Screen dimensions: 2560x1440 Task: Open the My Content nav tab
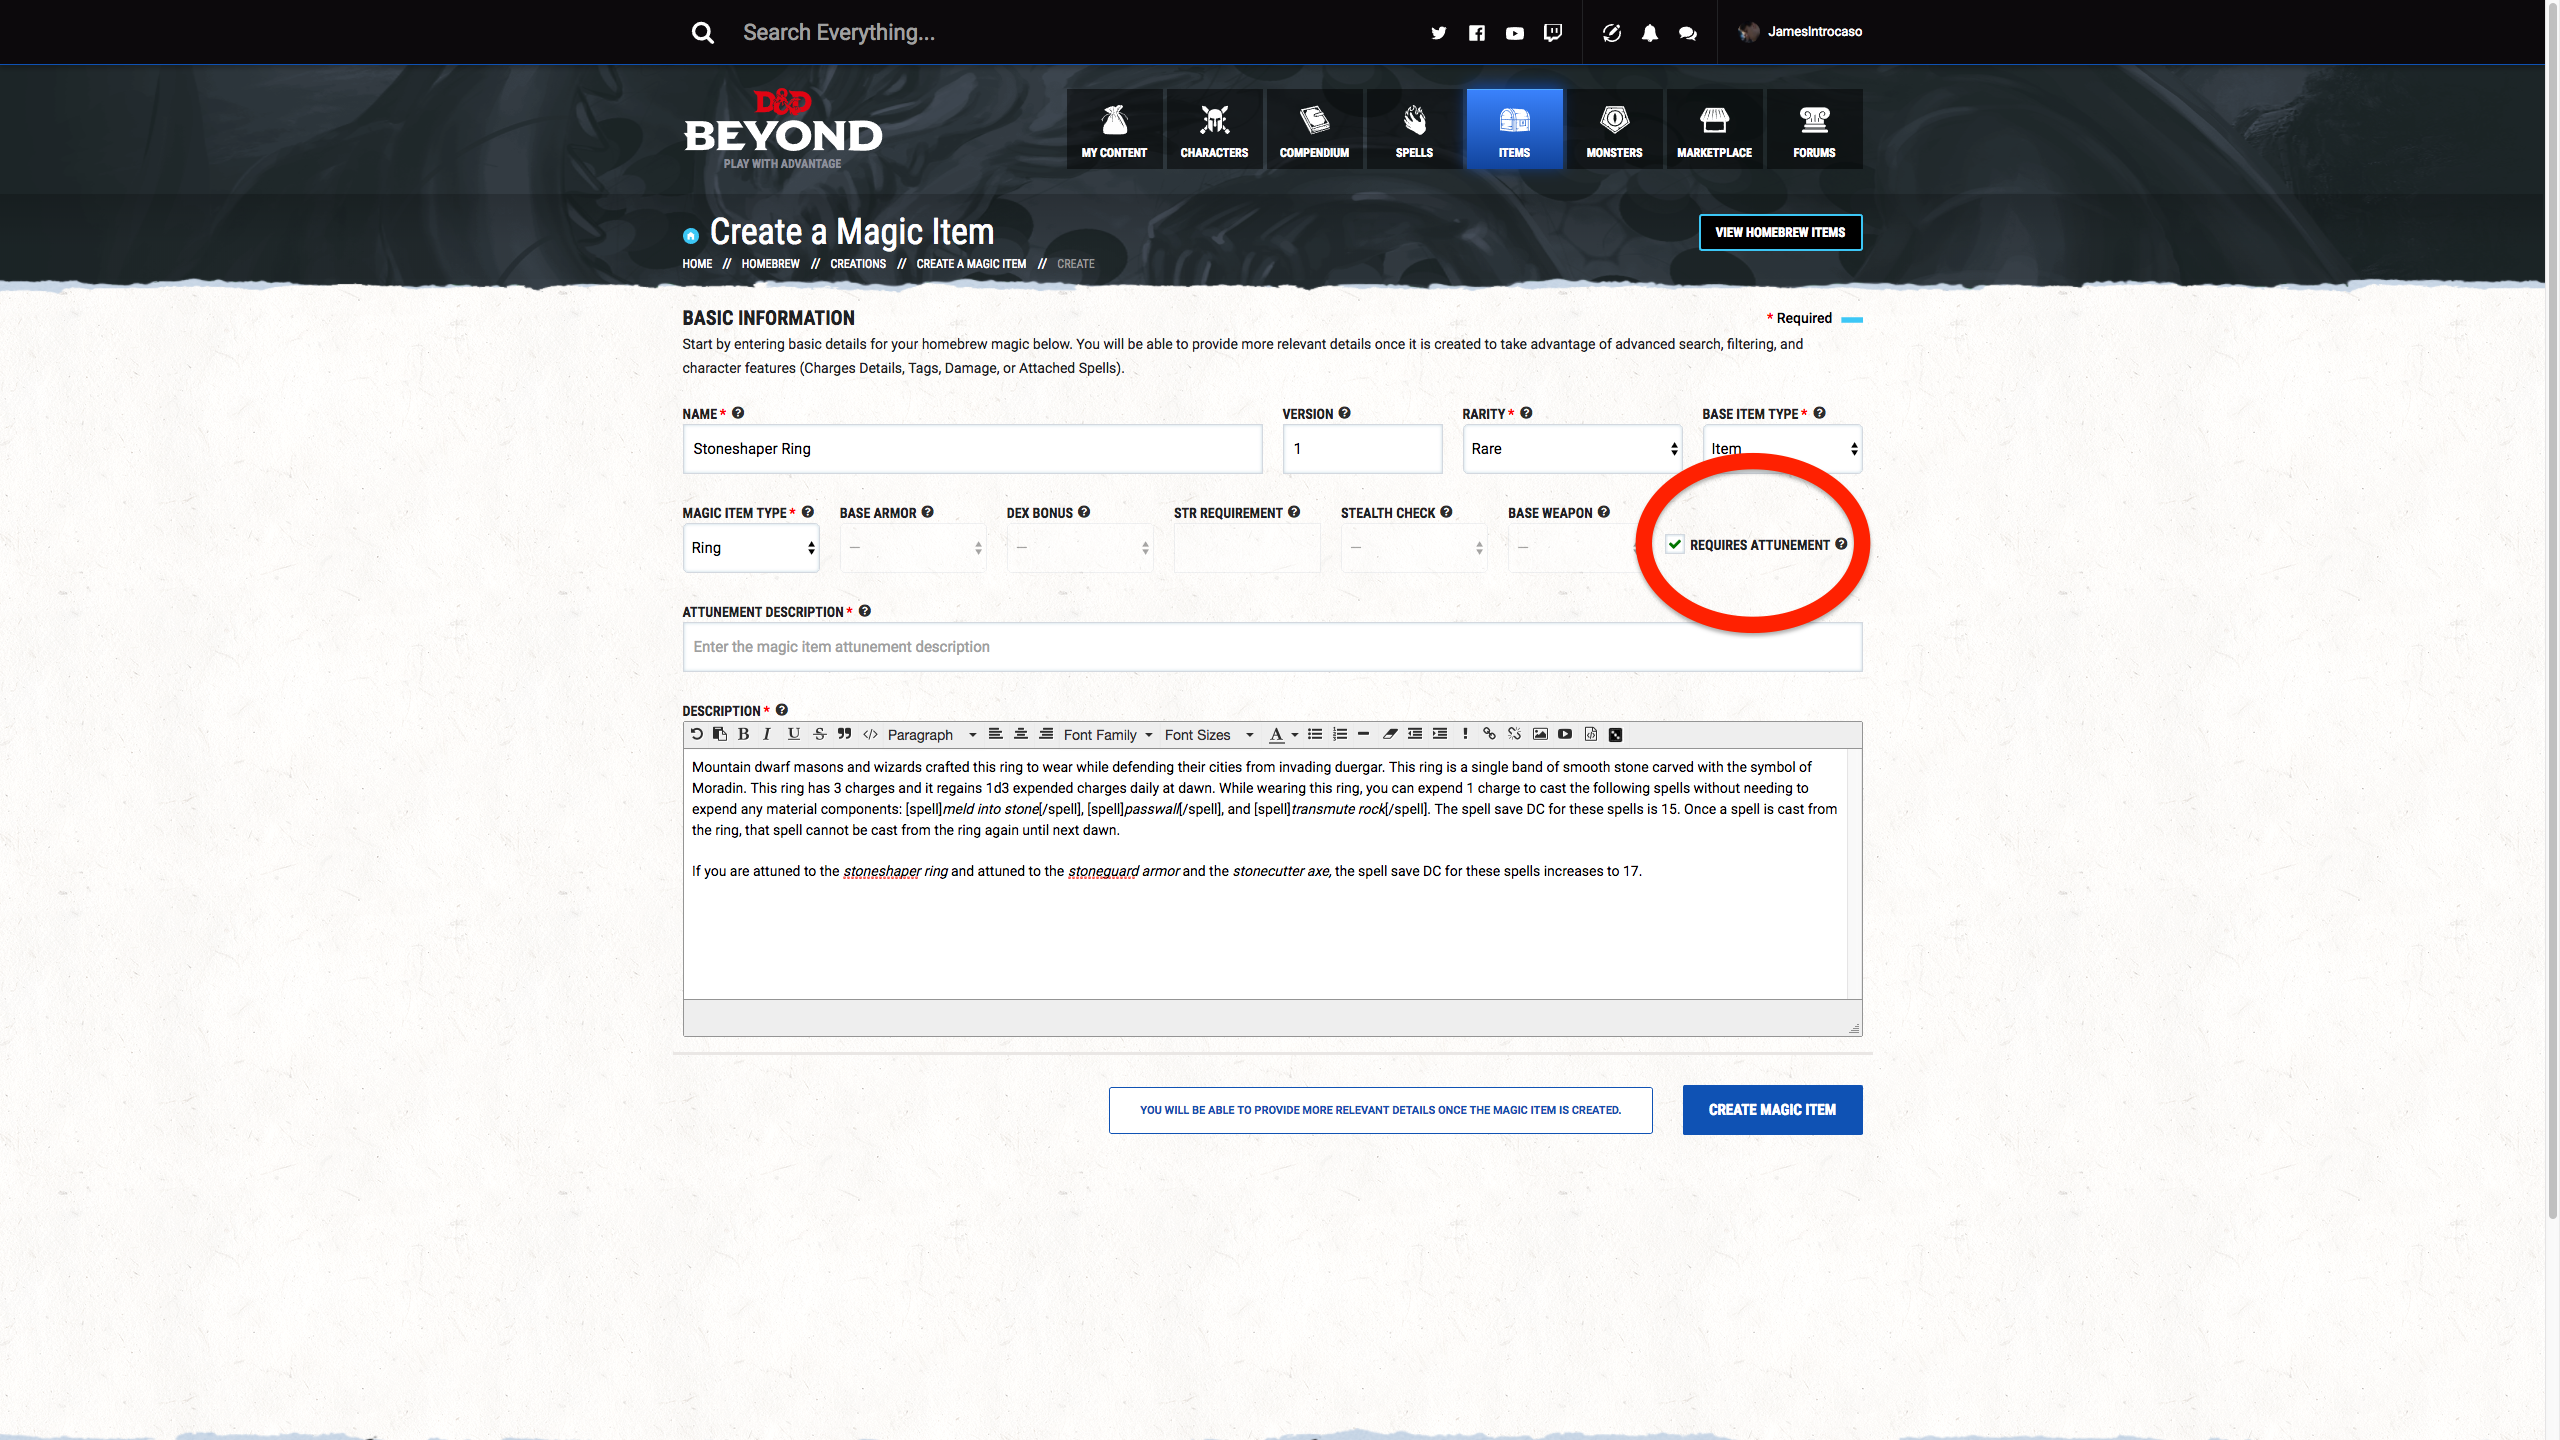tap(1114, 129)
